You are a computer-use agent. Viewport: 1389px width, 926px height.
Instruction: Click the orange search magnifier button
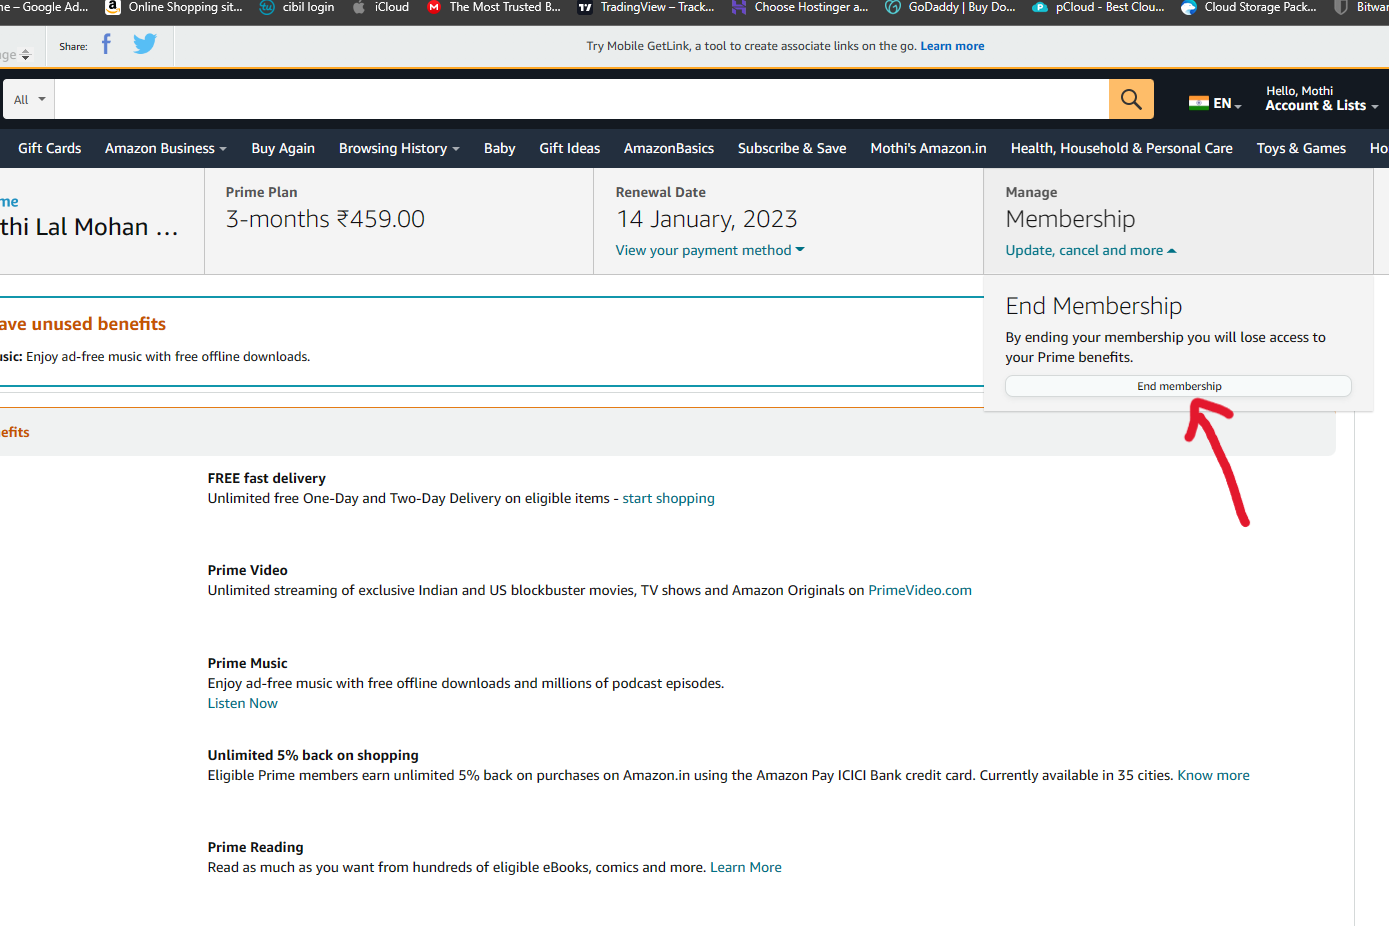1131,99
